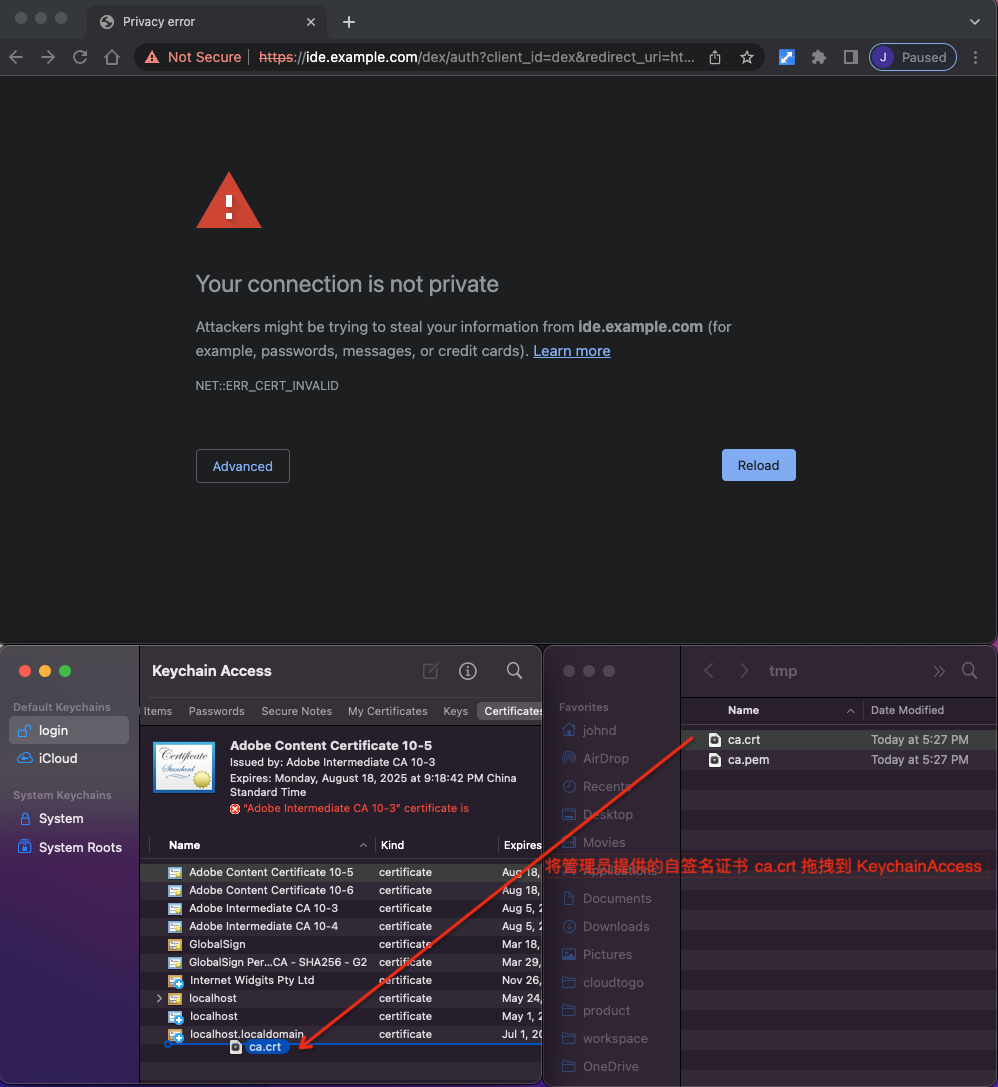Switch to the My Certificates tab
This screenshot has height=1087, width=998.
(387, 711)
